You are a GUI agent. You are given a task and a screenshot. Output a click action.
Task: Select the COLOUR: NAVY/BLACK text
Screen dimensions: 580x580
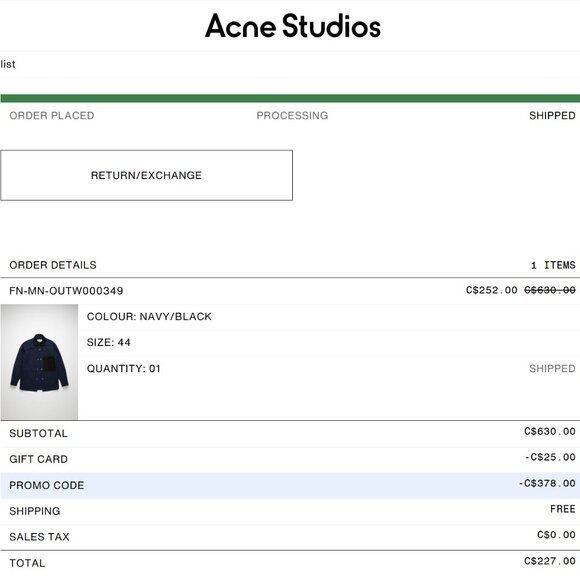(x=149, y=317)
